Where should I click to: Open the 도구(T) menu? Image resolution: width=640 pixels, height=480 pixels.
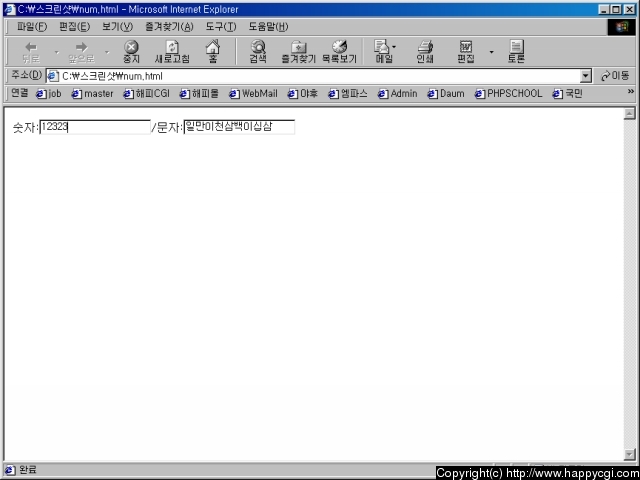click(x=220, y=27)
